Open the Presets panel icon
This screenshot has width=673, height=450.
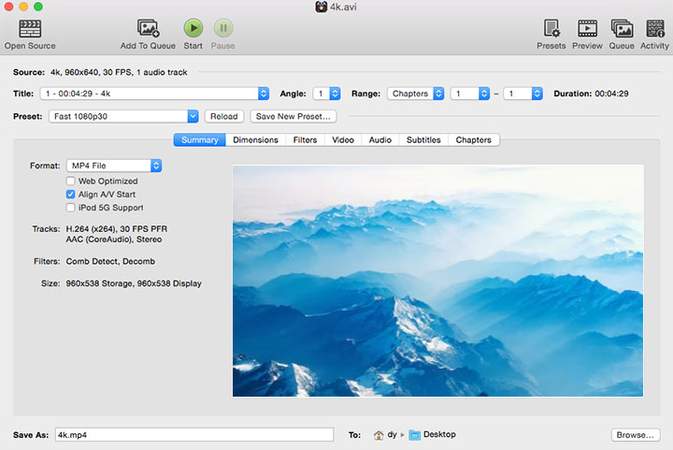(551, 28)
